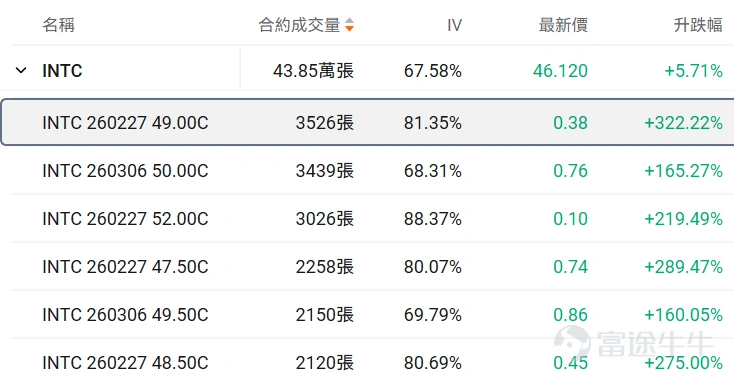
Task: Click IV 81.35% cell
Action: point(433,123)
